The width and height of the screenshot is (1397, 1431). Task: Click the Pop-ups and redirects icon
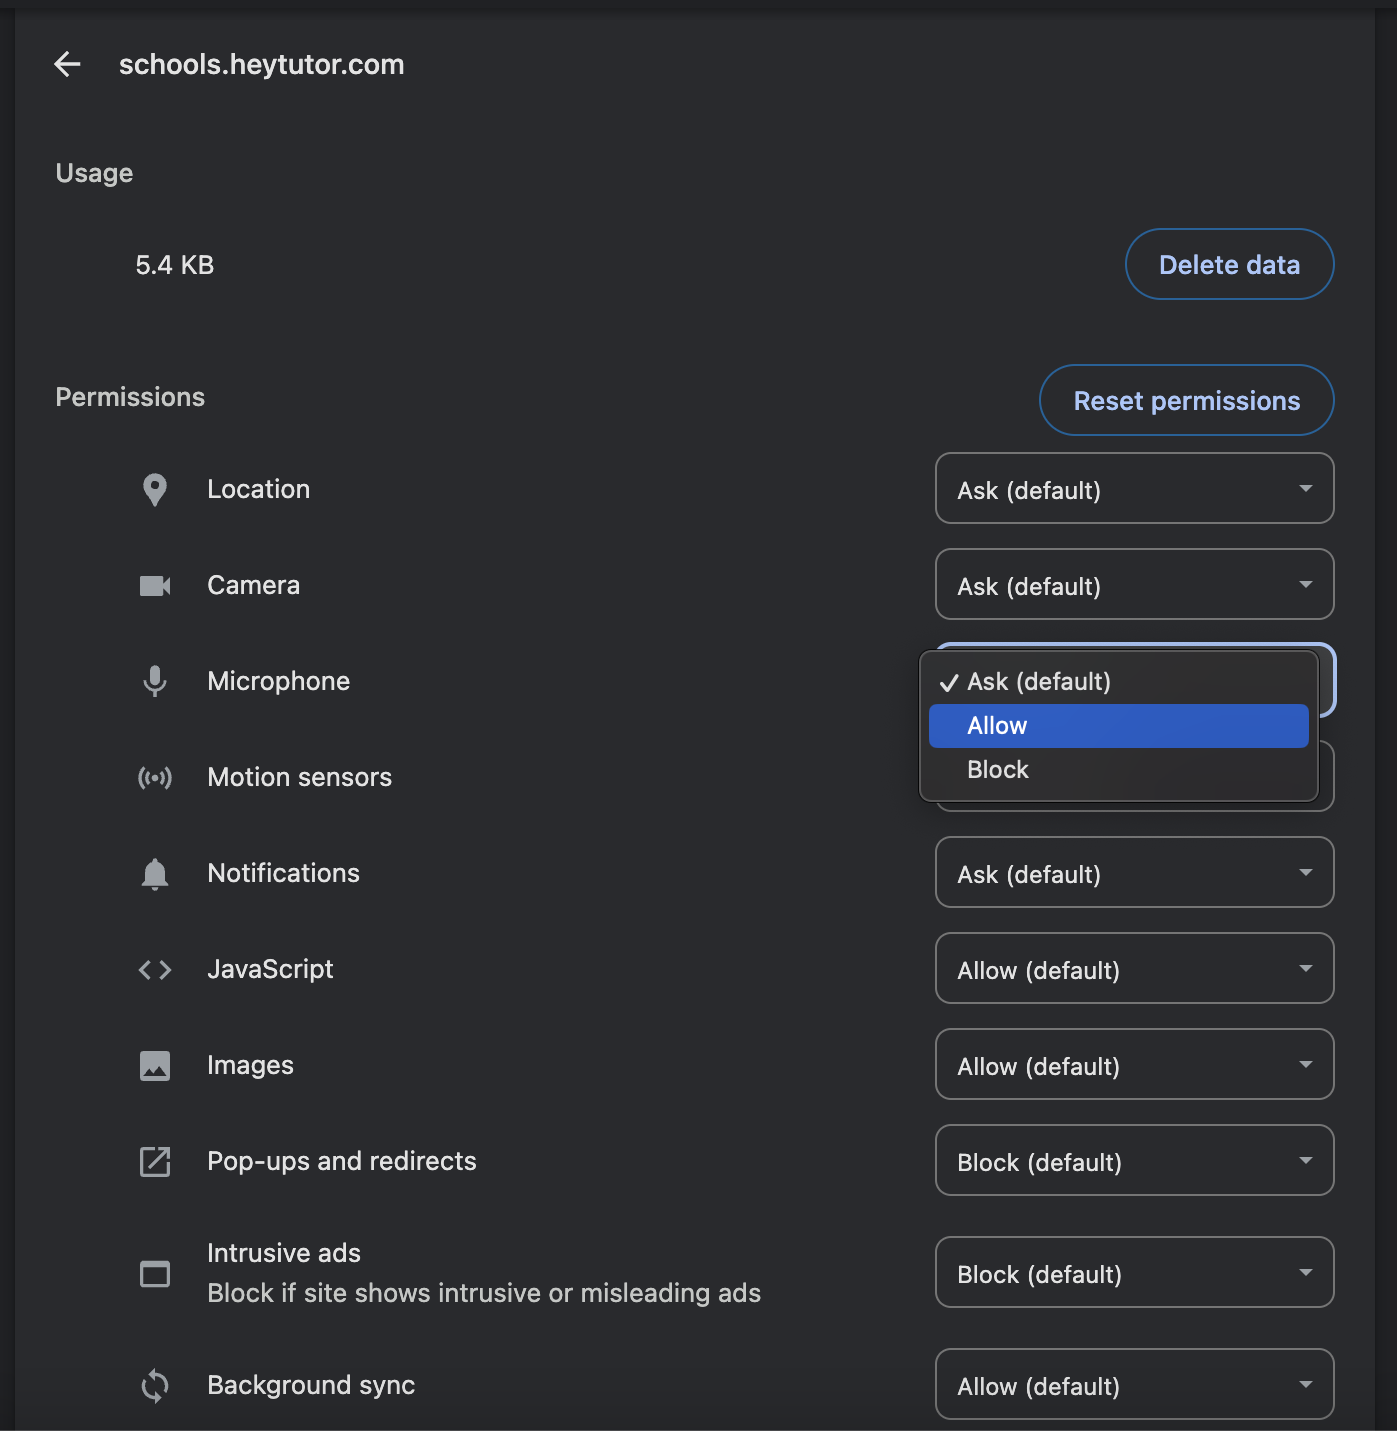[x=155, y=1162]
